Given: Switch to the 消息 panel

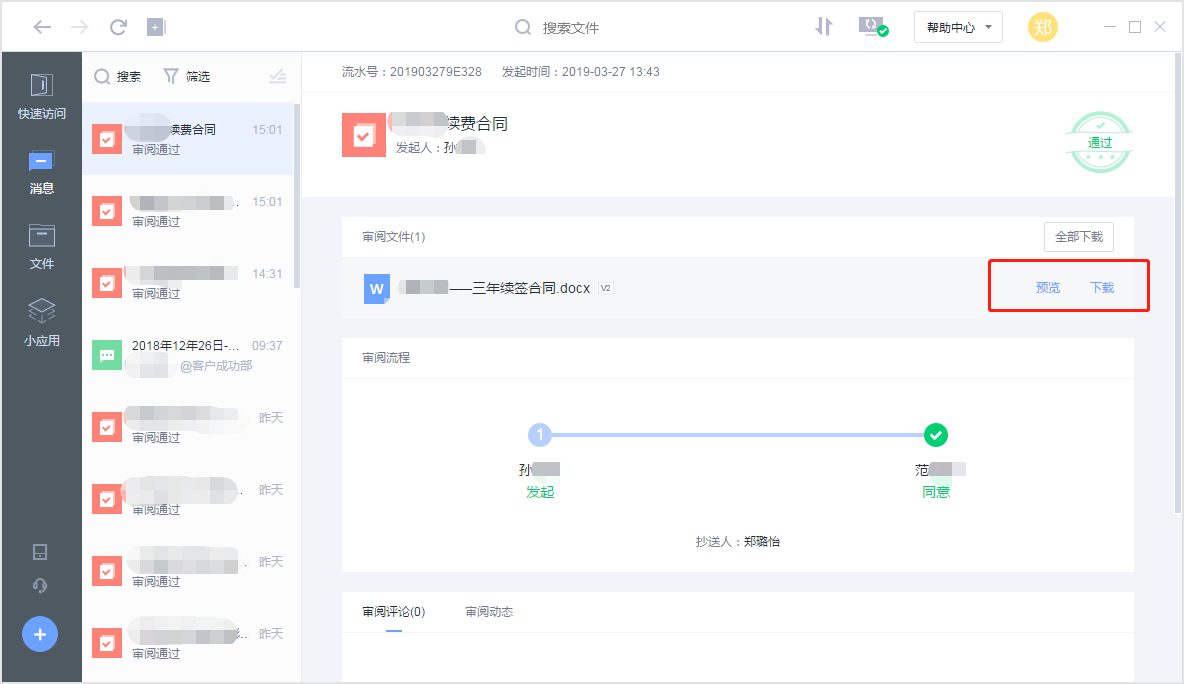Looking at the screenshot, I should pyautogui.click(x=41, y=172).
